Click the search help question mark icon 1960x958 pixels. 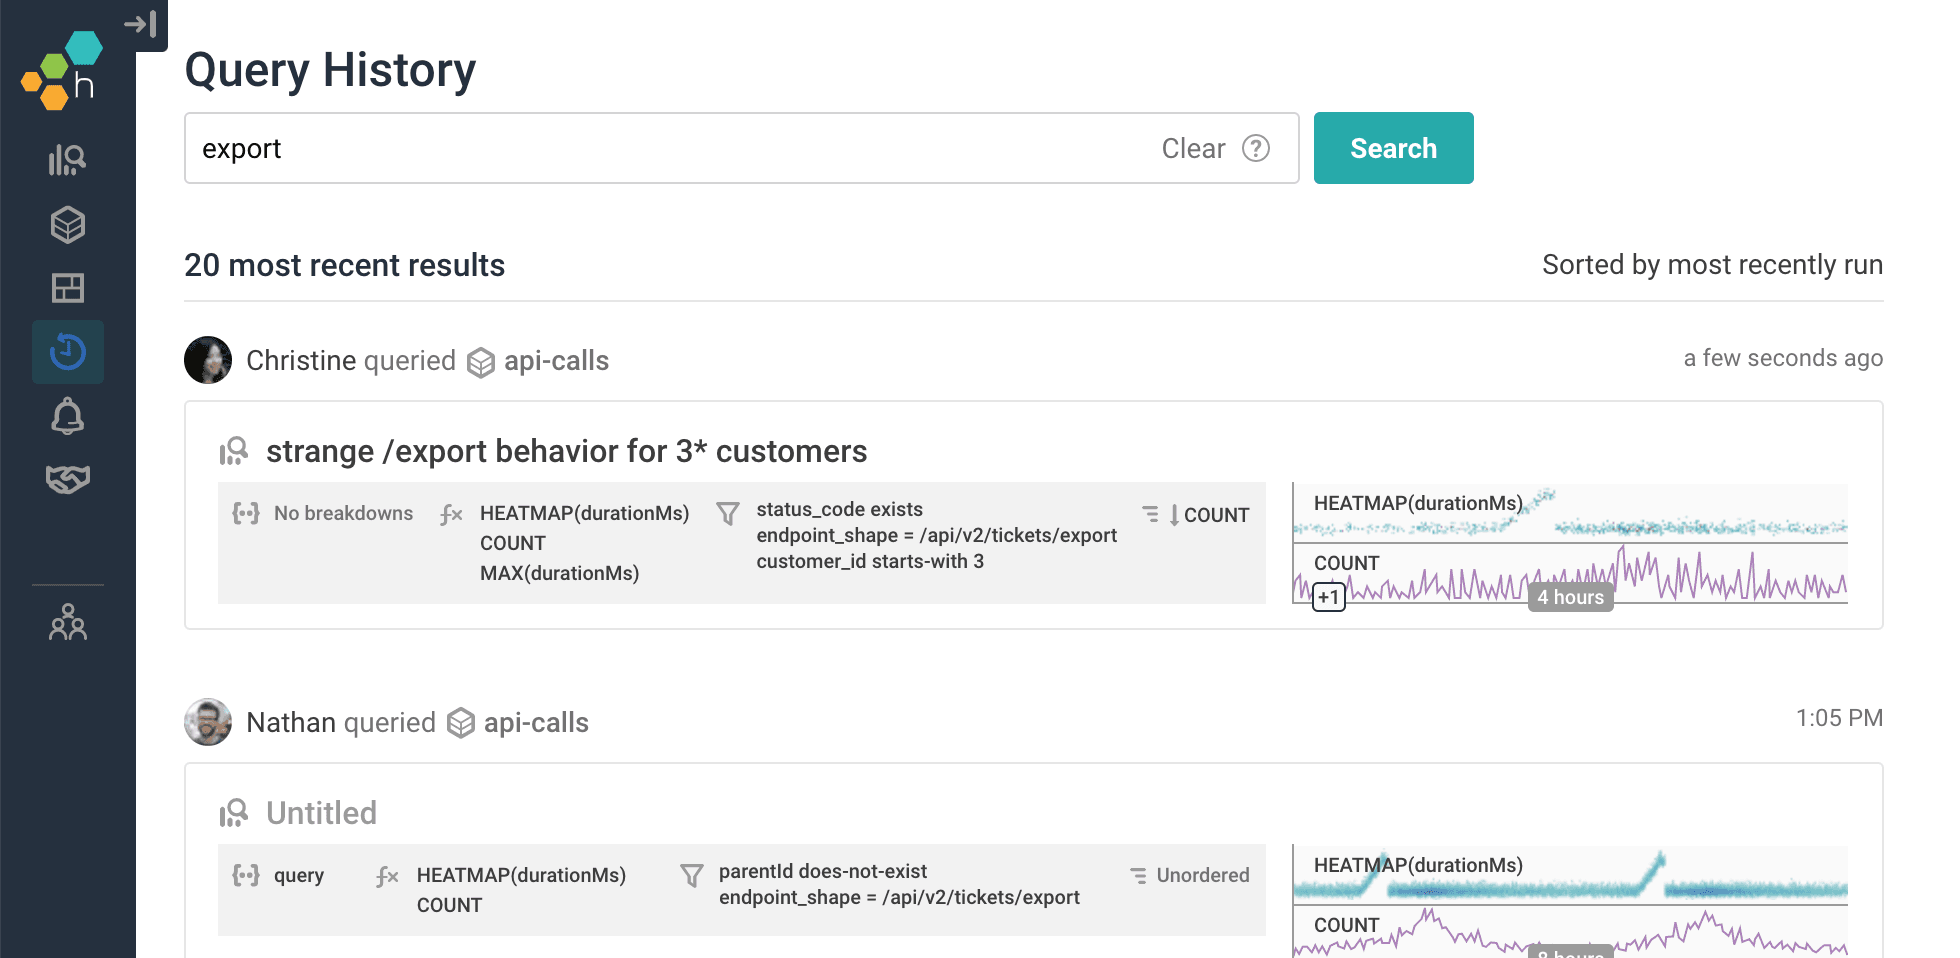(1255, 148)
